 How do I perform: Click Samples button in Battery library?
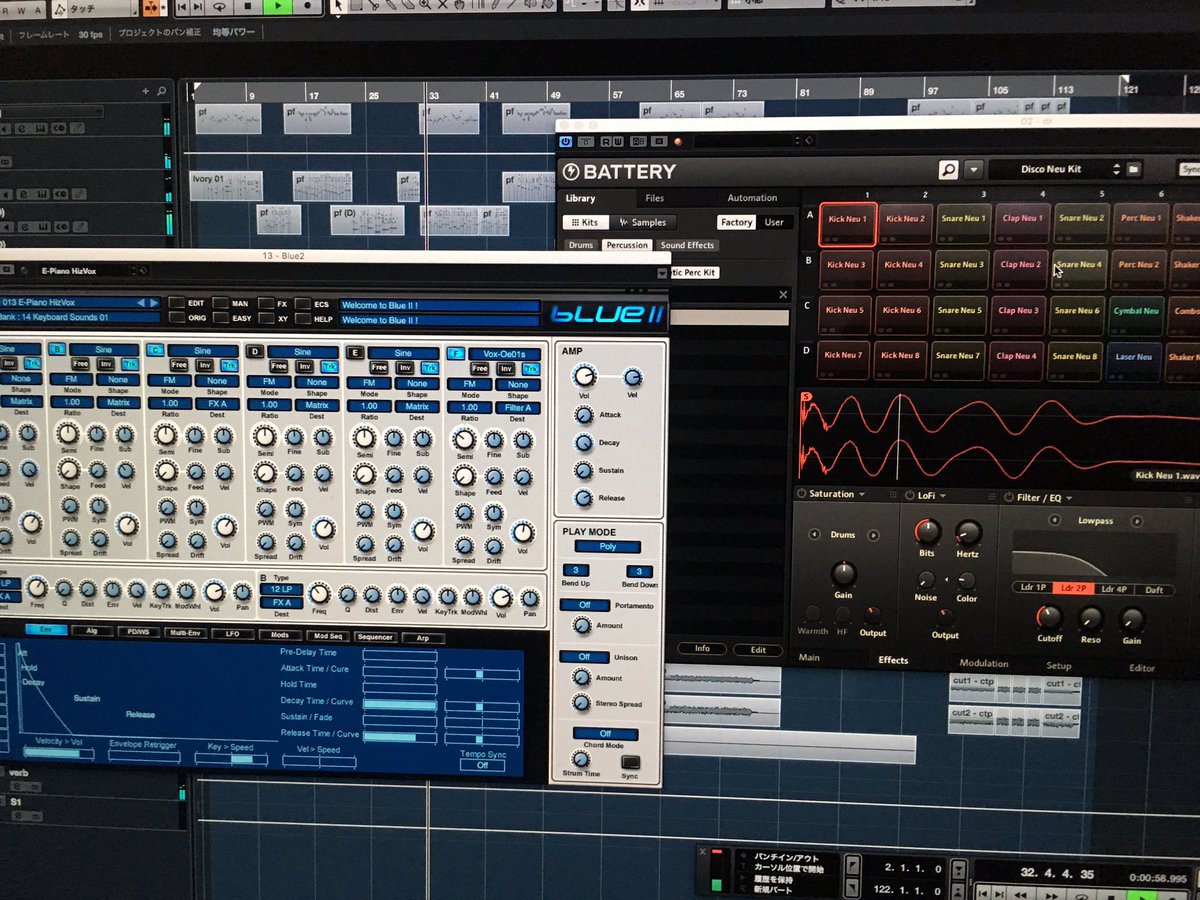641,222
